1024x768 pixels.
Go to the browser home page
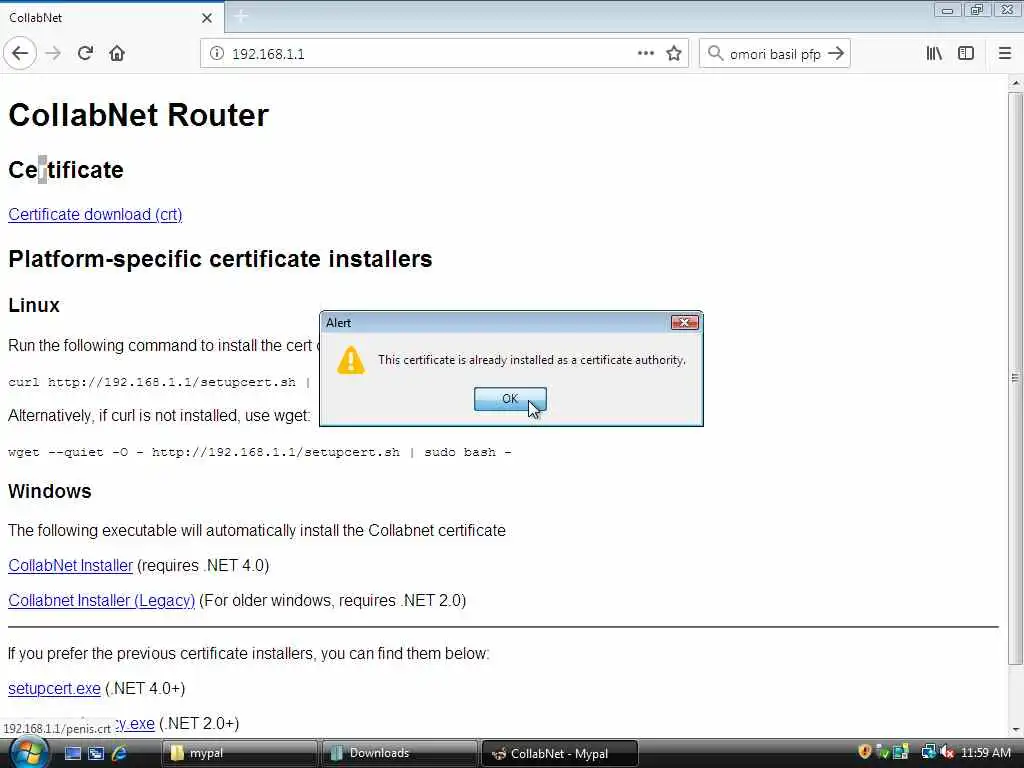[117, 54]
